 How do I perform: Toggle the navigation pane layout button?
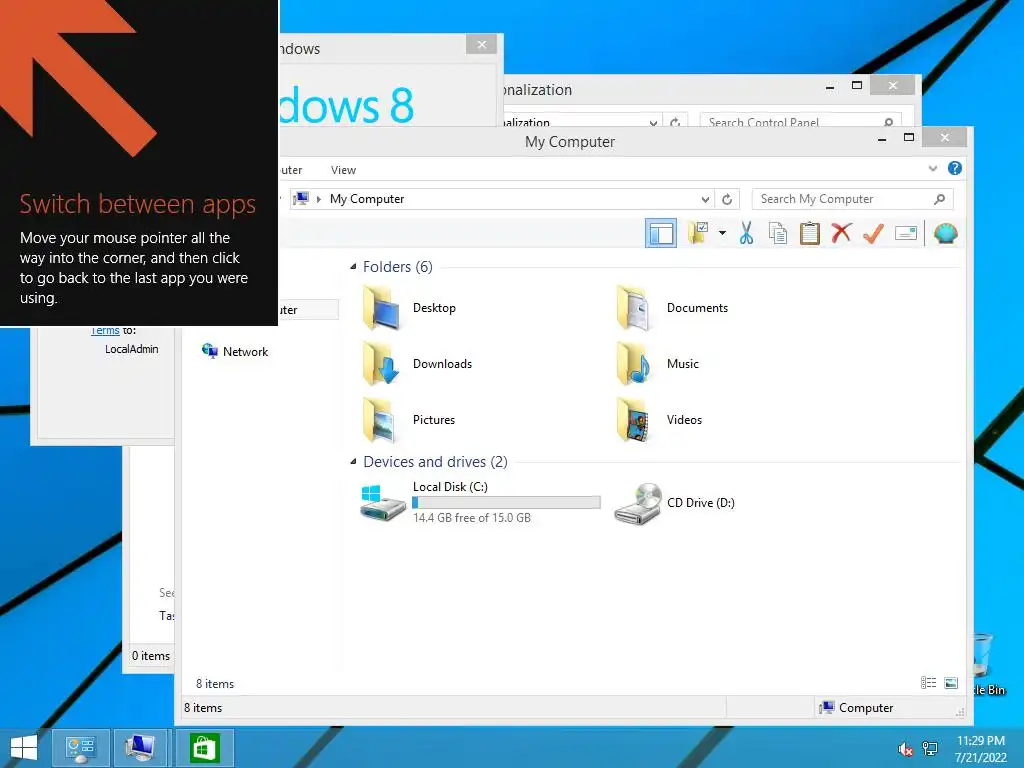[660, 233]
